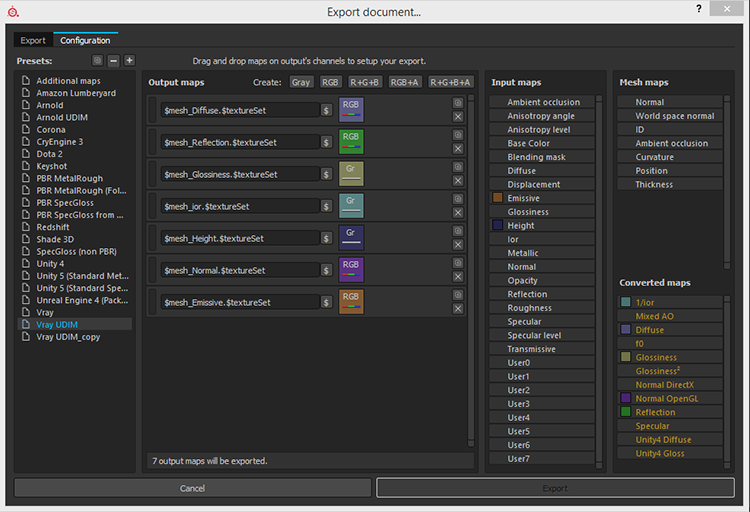The image size is (750, 512).
Task: Duplicate the selected preset icon
Action: click(x=98, y=60)
